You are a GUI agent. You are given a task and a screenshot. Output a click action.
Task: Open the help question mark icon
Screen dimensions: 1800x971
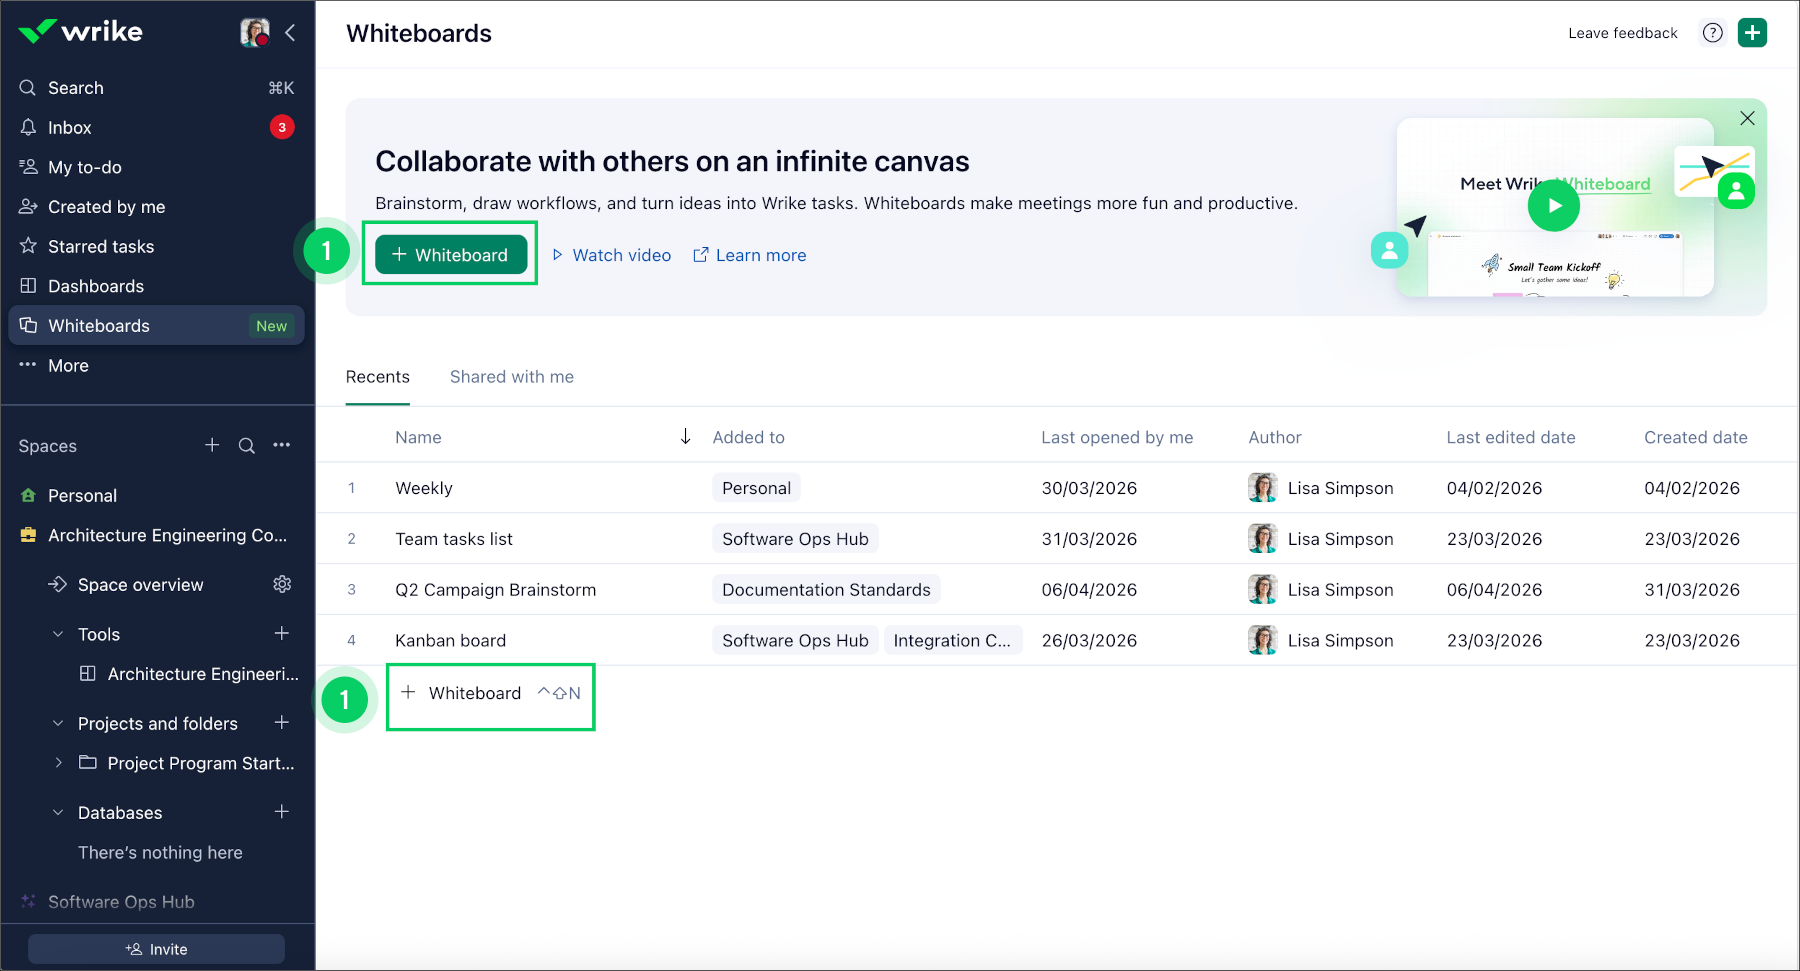1712,33
